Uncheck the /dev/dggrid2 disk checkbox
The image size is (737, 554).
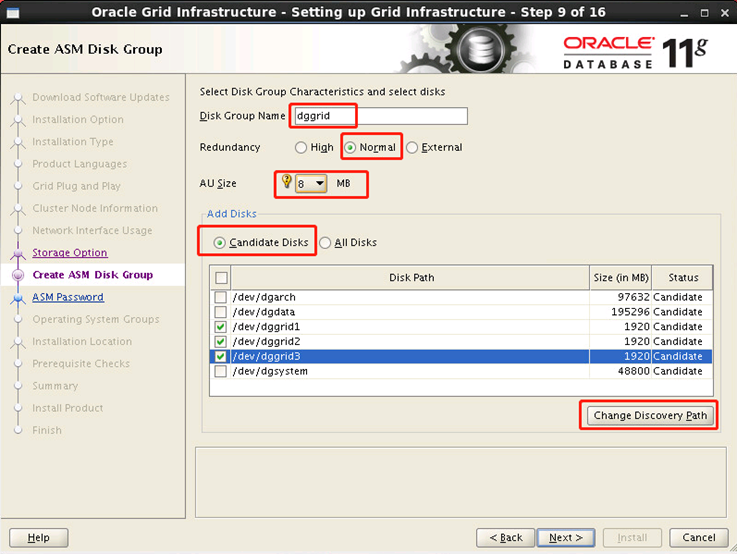(220, 342)
